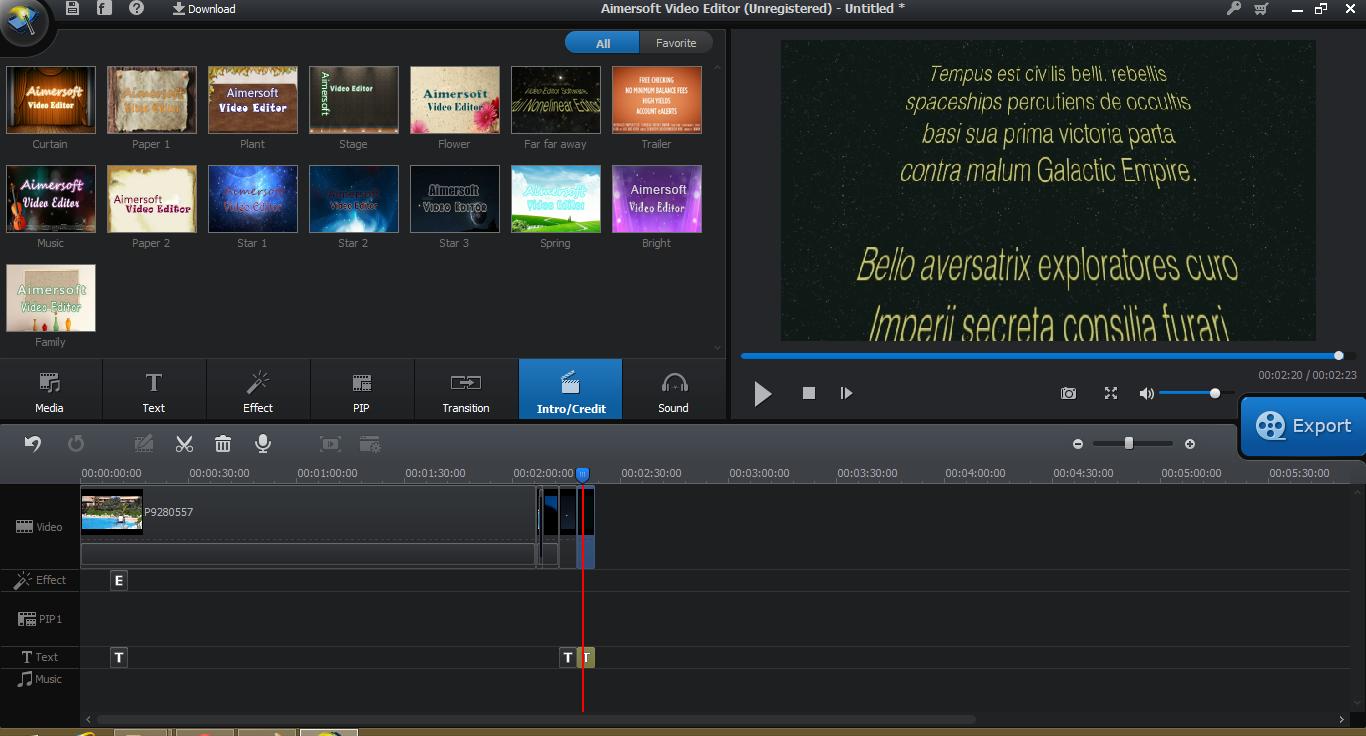
Task: Click the edit clip icon
Action: pyautogui.click(x=144, y=443)
